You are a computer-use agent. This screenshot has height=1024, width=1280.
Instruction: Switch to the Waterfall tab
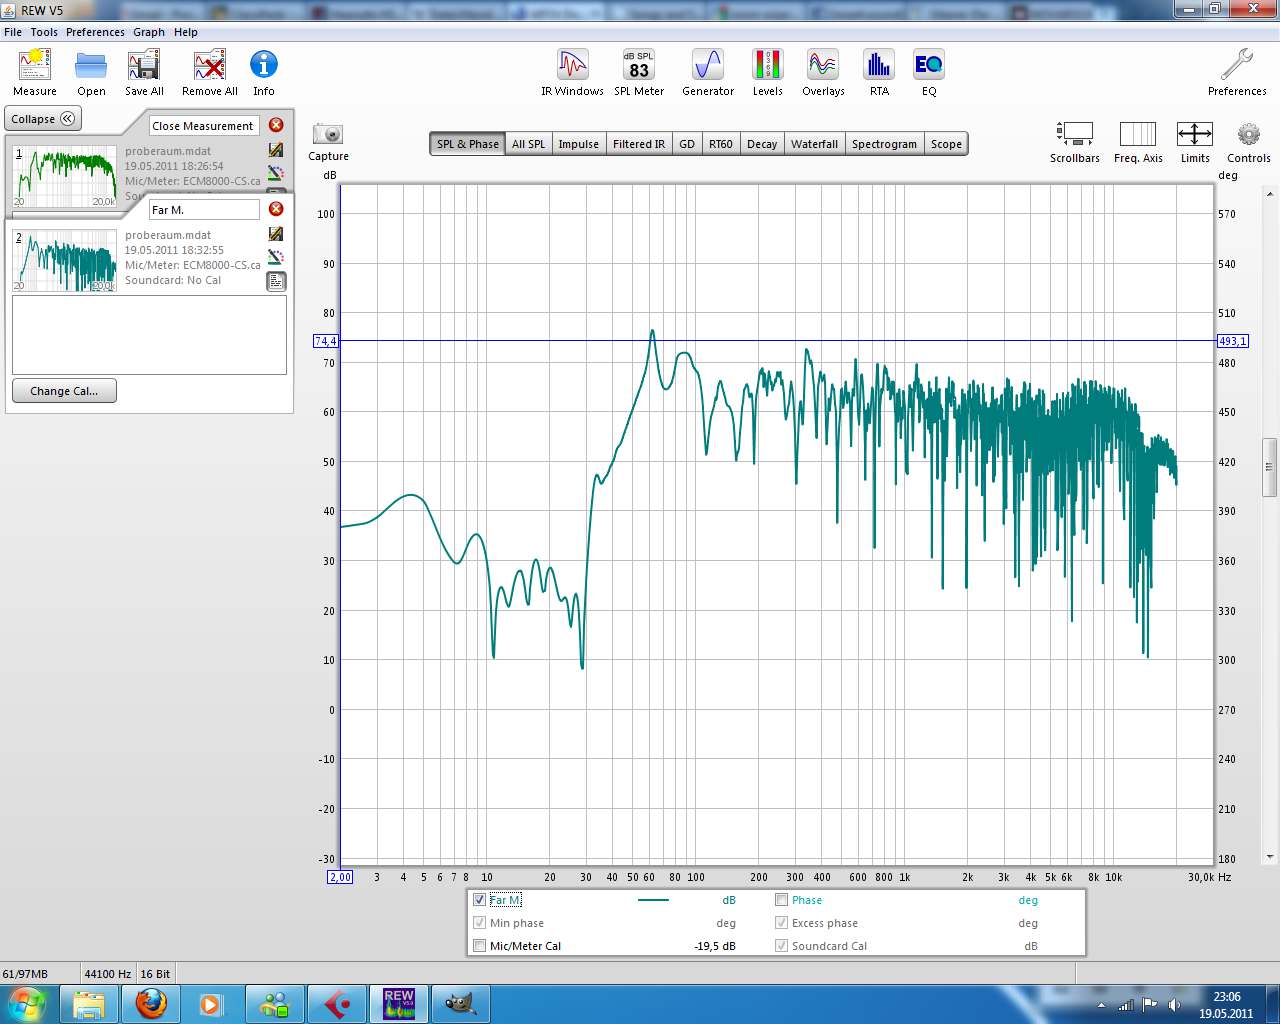pos(814,144)
